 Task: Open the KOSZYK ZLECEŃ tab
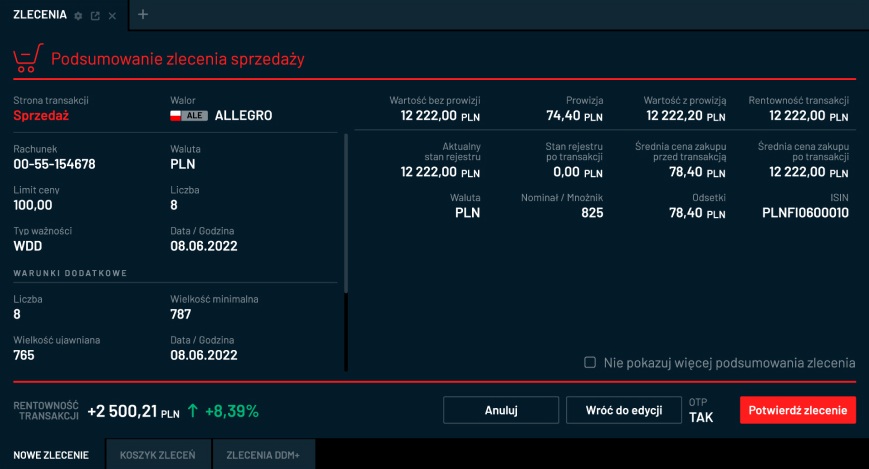pyautogui.click(x=158, y=455)
